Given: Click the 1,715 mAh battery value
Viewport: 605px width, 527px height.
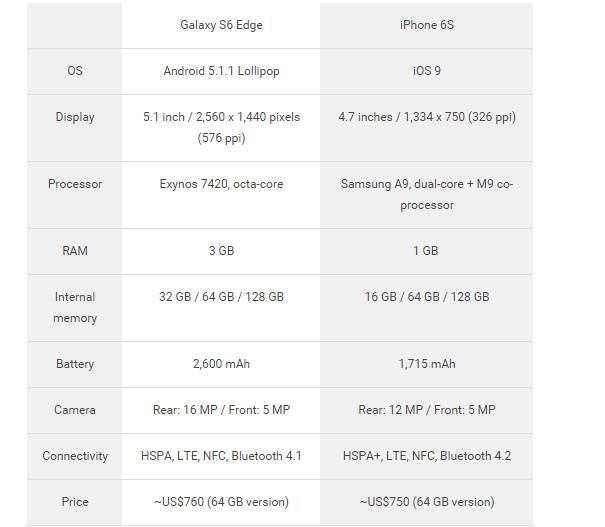Looking at the screenshot, I should click(x=426, y=364).
